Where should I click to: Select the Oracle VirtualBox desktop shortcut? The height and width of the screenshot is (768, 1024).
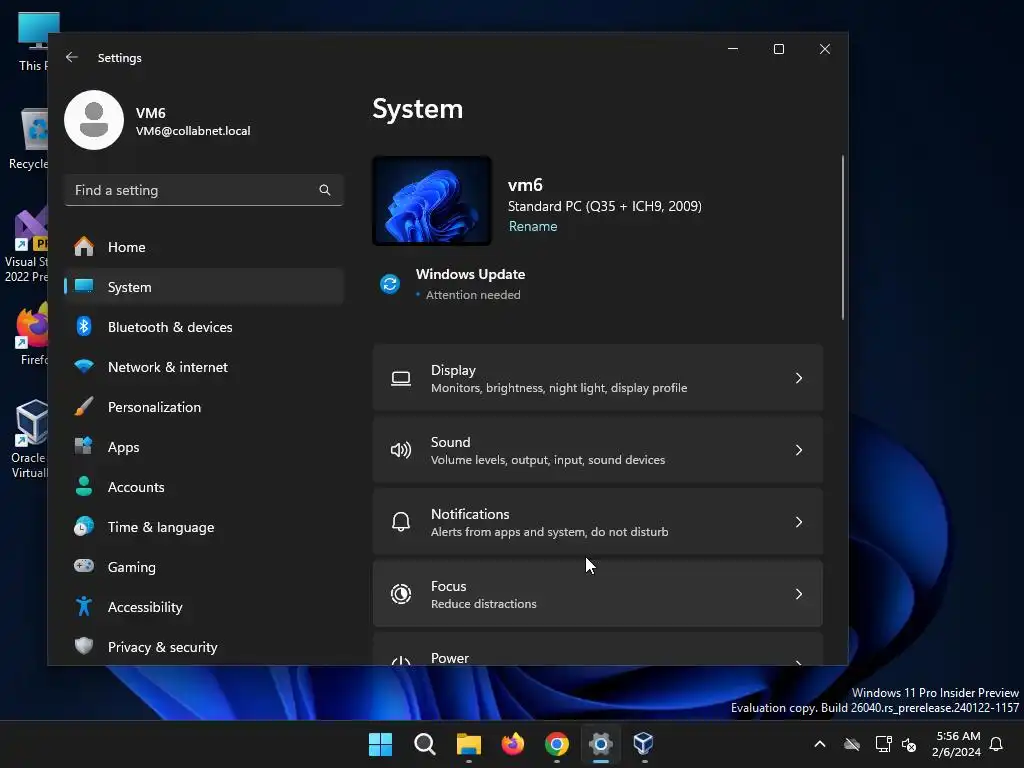[29, 439]
